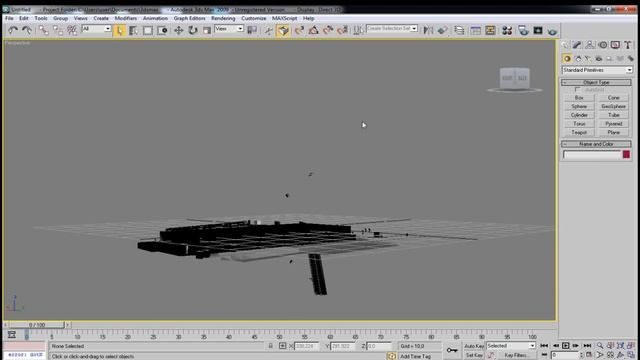The width and height of the screenshot is (640, 360).
Task: Open the Rendering menu
Action: 223,18
